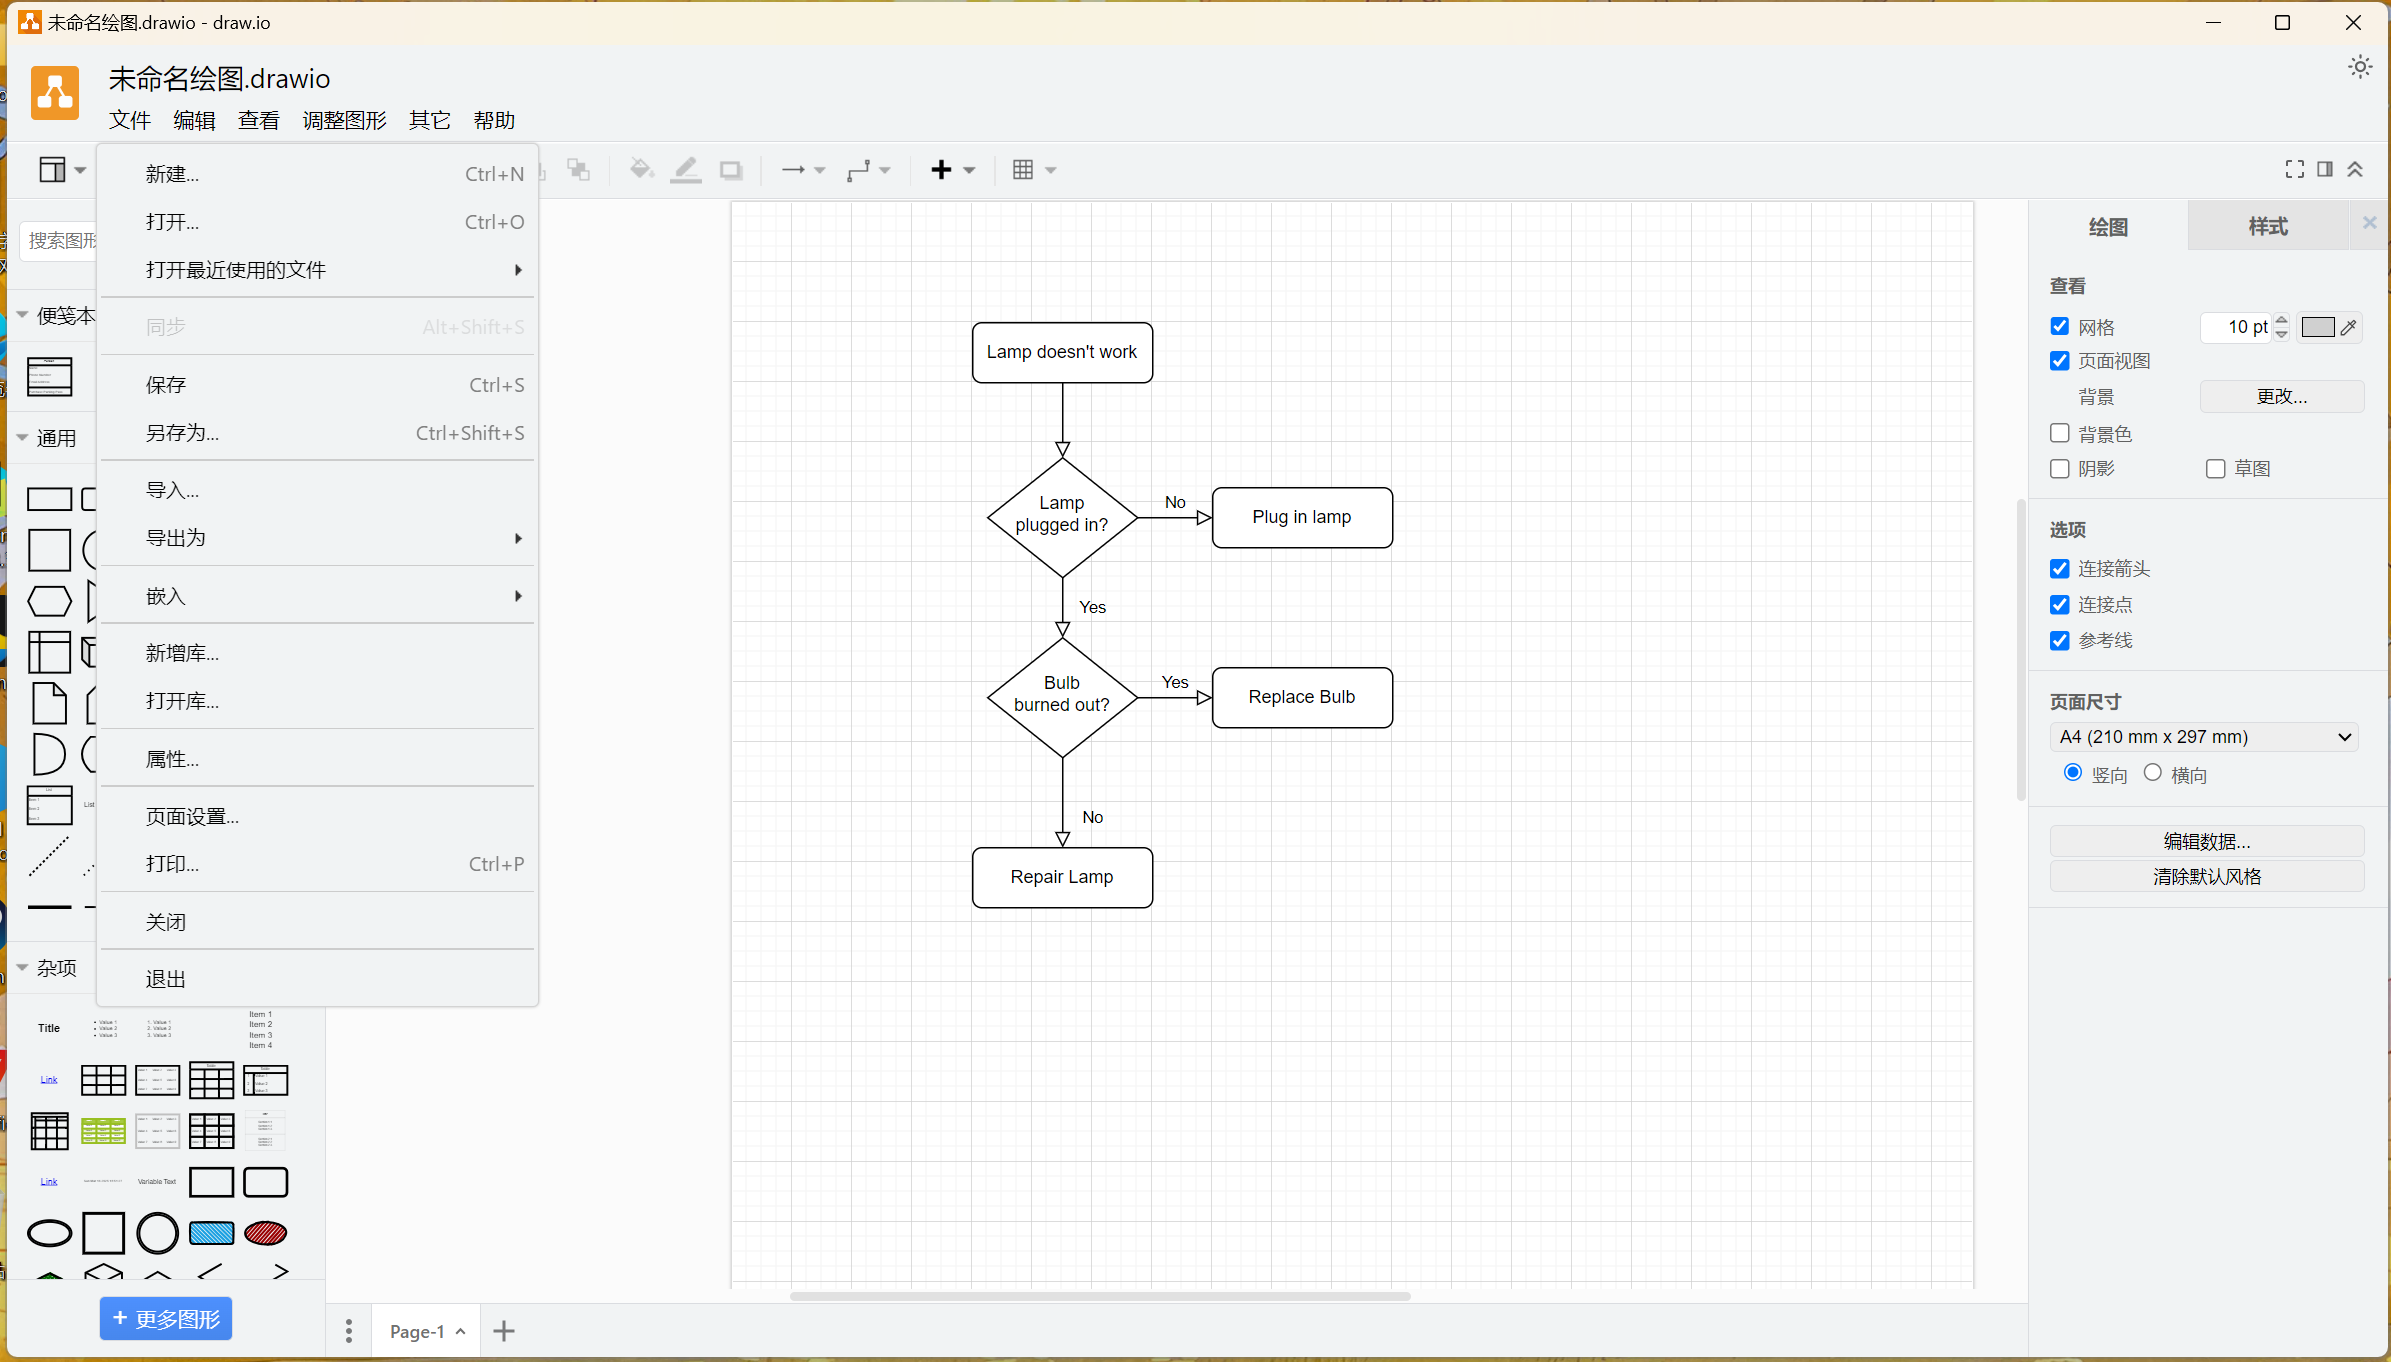Click the 编辑数据 button
The width and height of the screenshot is (2391, 1362).
point(2206,841)
